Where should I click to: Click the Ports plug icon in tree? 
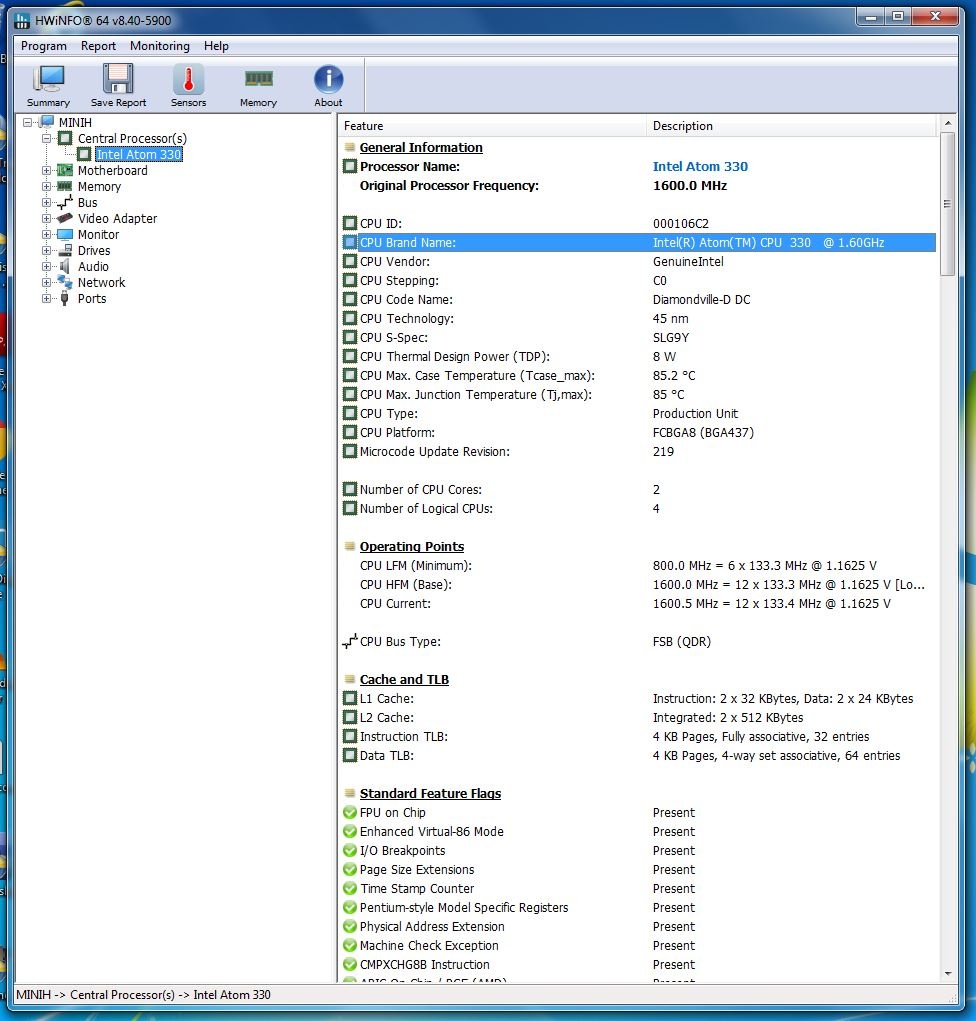coord(64,298)
